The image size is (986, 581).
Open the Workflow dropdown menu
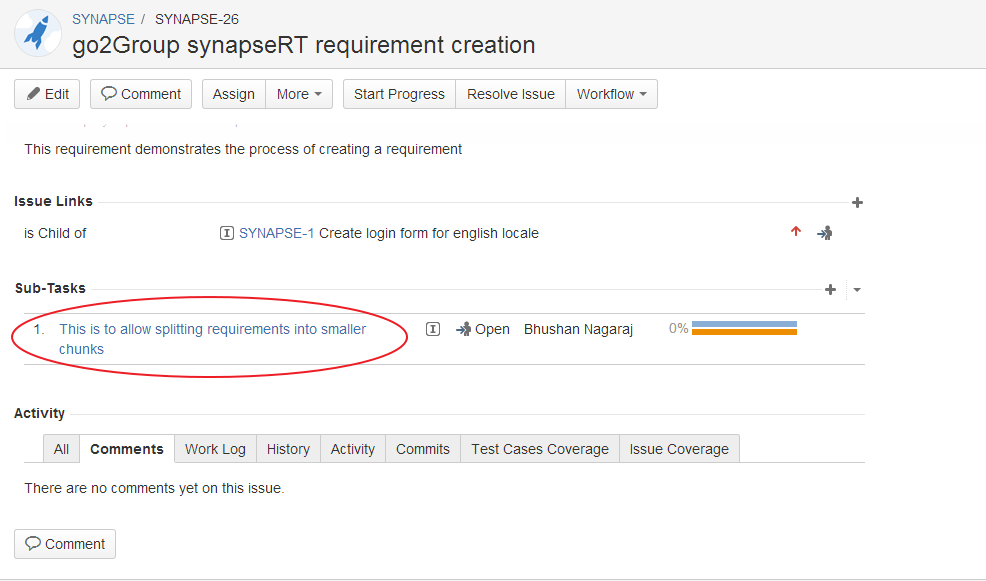pyautogui.click(x=611, y=94)
